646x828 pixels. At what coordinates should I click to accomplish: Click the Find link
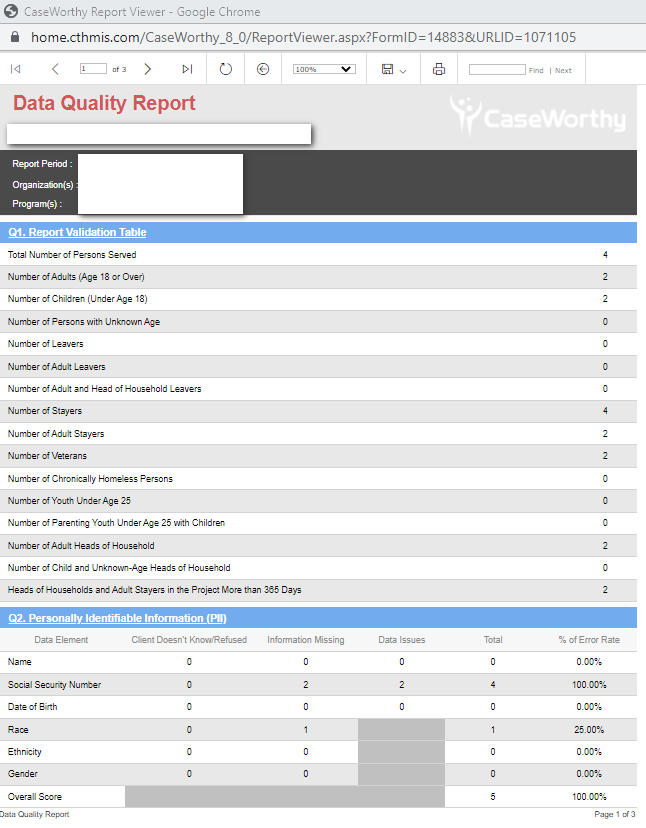[x=536, y=70]
